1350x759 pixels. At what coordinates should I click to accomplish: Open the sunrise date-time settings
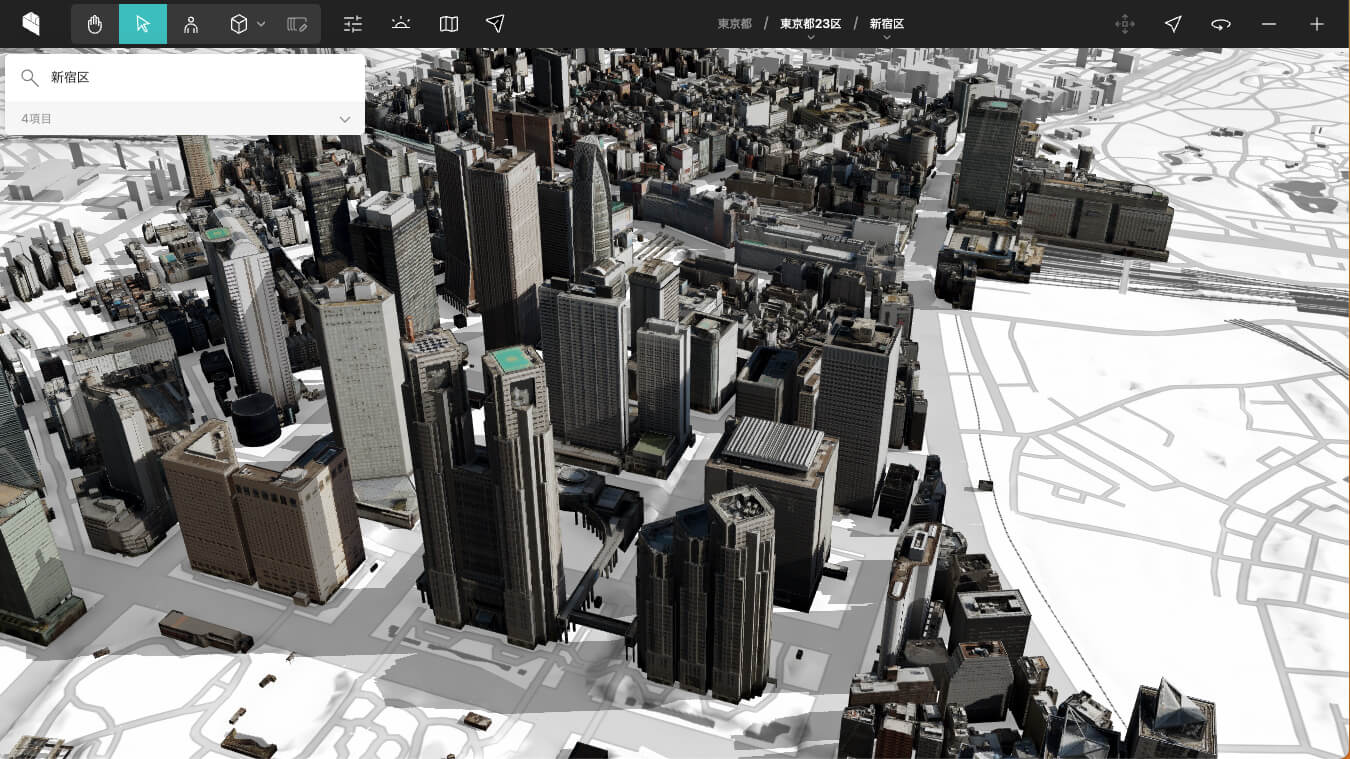coord(401,24)
